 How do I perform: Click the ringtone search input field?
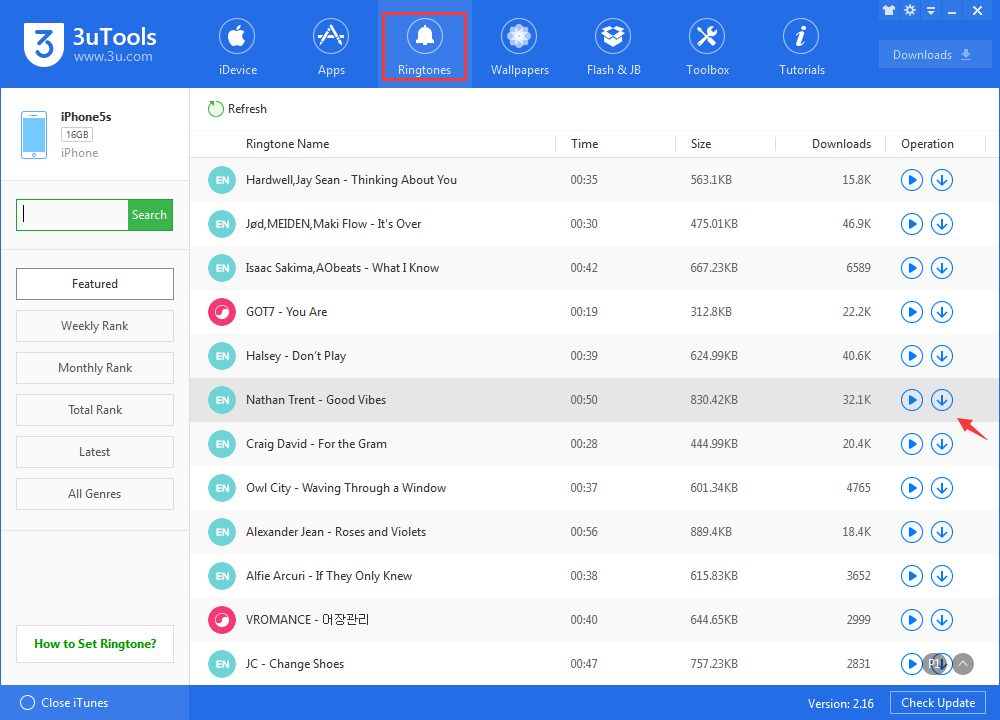tap(72, 215)
